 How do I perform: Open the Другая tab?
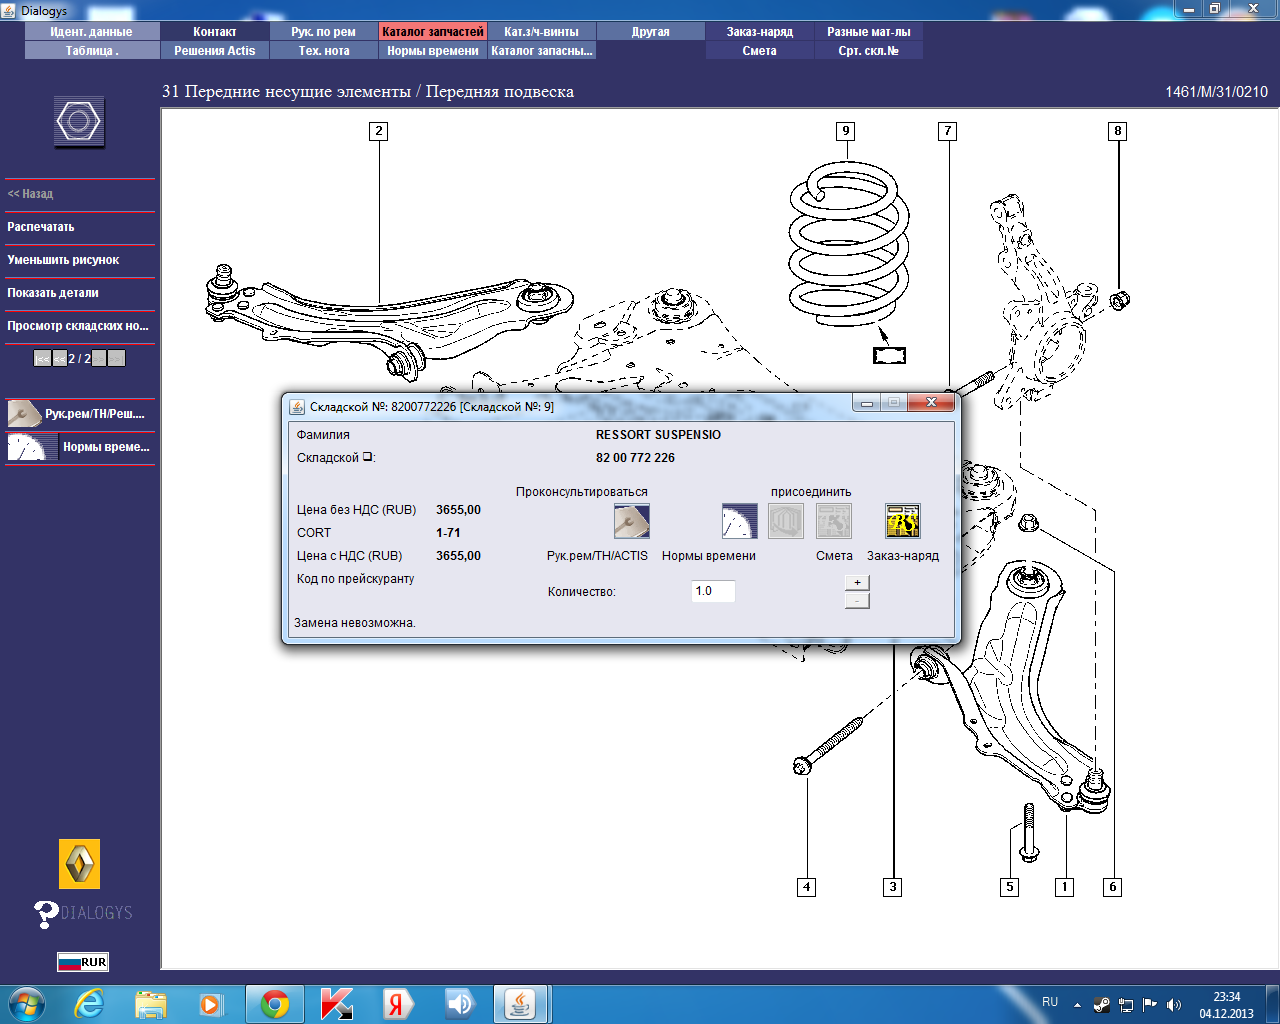coord(651,32)
